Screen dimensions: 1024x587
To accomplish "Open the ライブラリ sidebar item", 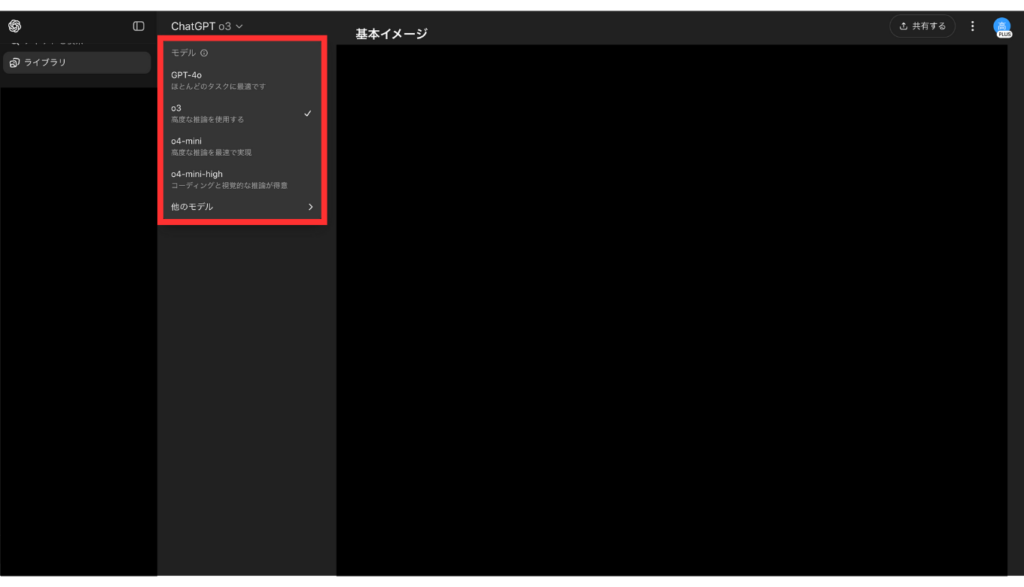I will point(77,63).
